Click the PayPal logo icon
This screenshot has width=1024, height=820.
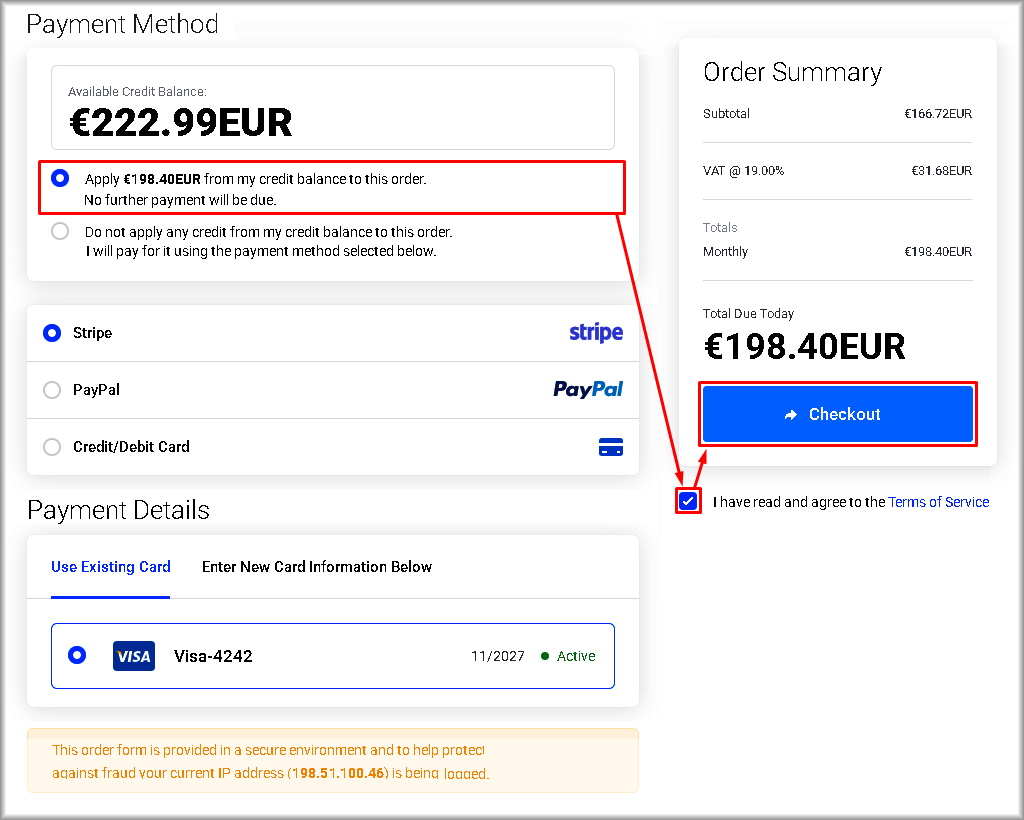tap(588, 390)
